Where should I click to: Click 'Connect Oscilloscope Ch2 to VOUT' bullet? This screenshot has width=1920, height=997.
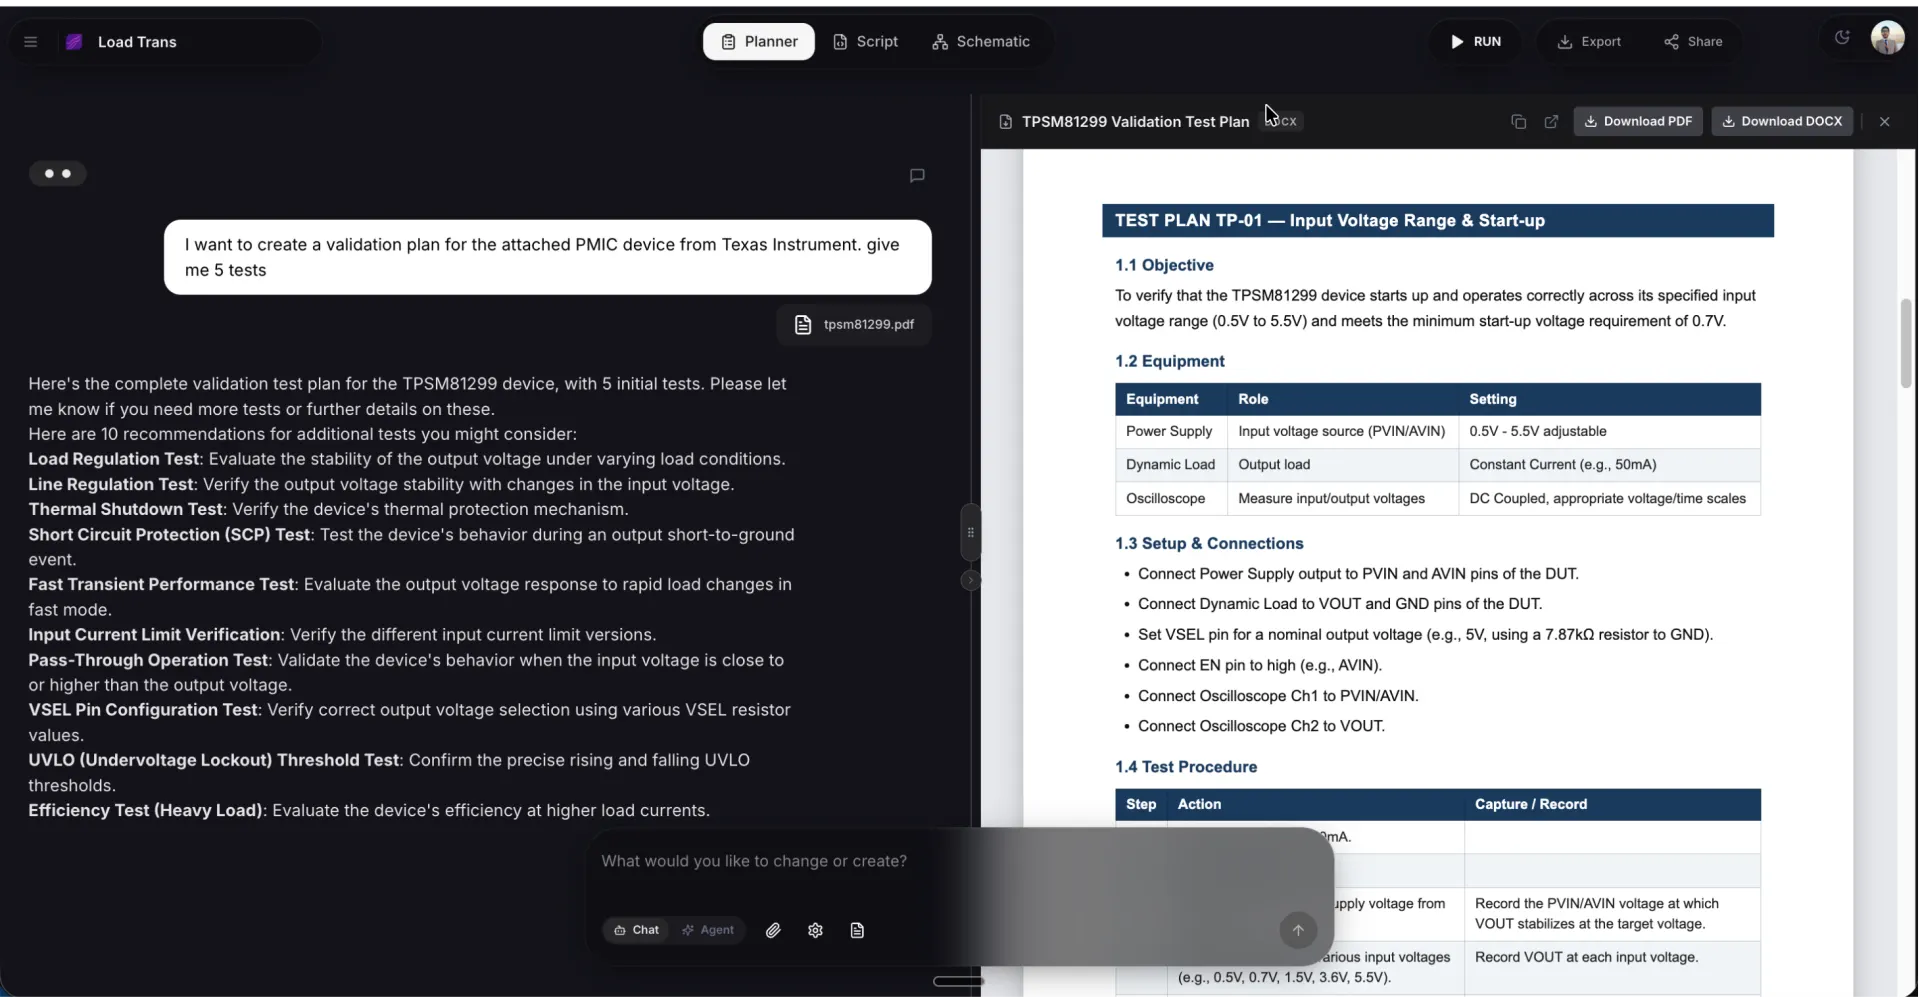(x=1261, y=726)
